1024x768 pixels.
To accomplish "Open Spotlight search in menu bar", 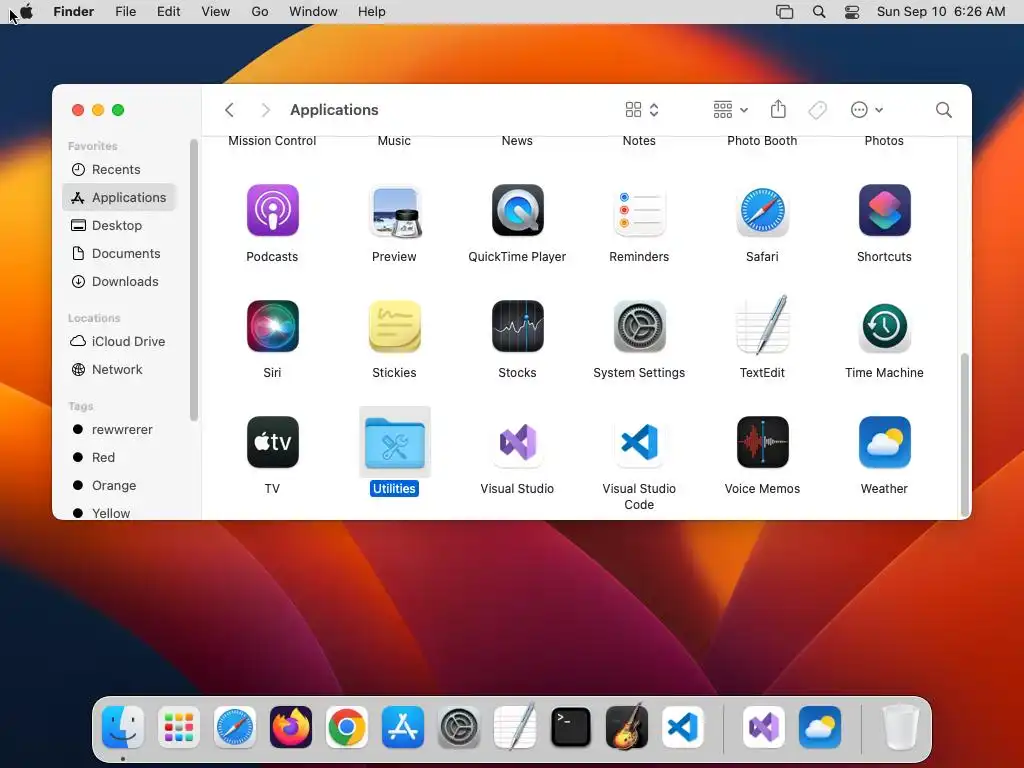I will [819, 12].
